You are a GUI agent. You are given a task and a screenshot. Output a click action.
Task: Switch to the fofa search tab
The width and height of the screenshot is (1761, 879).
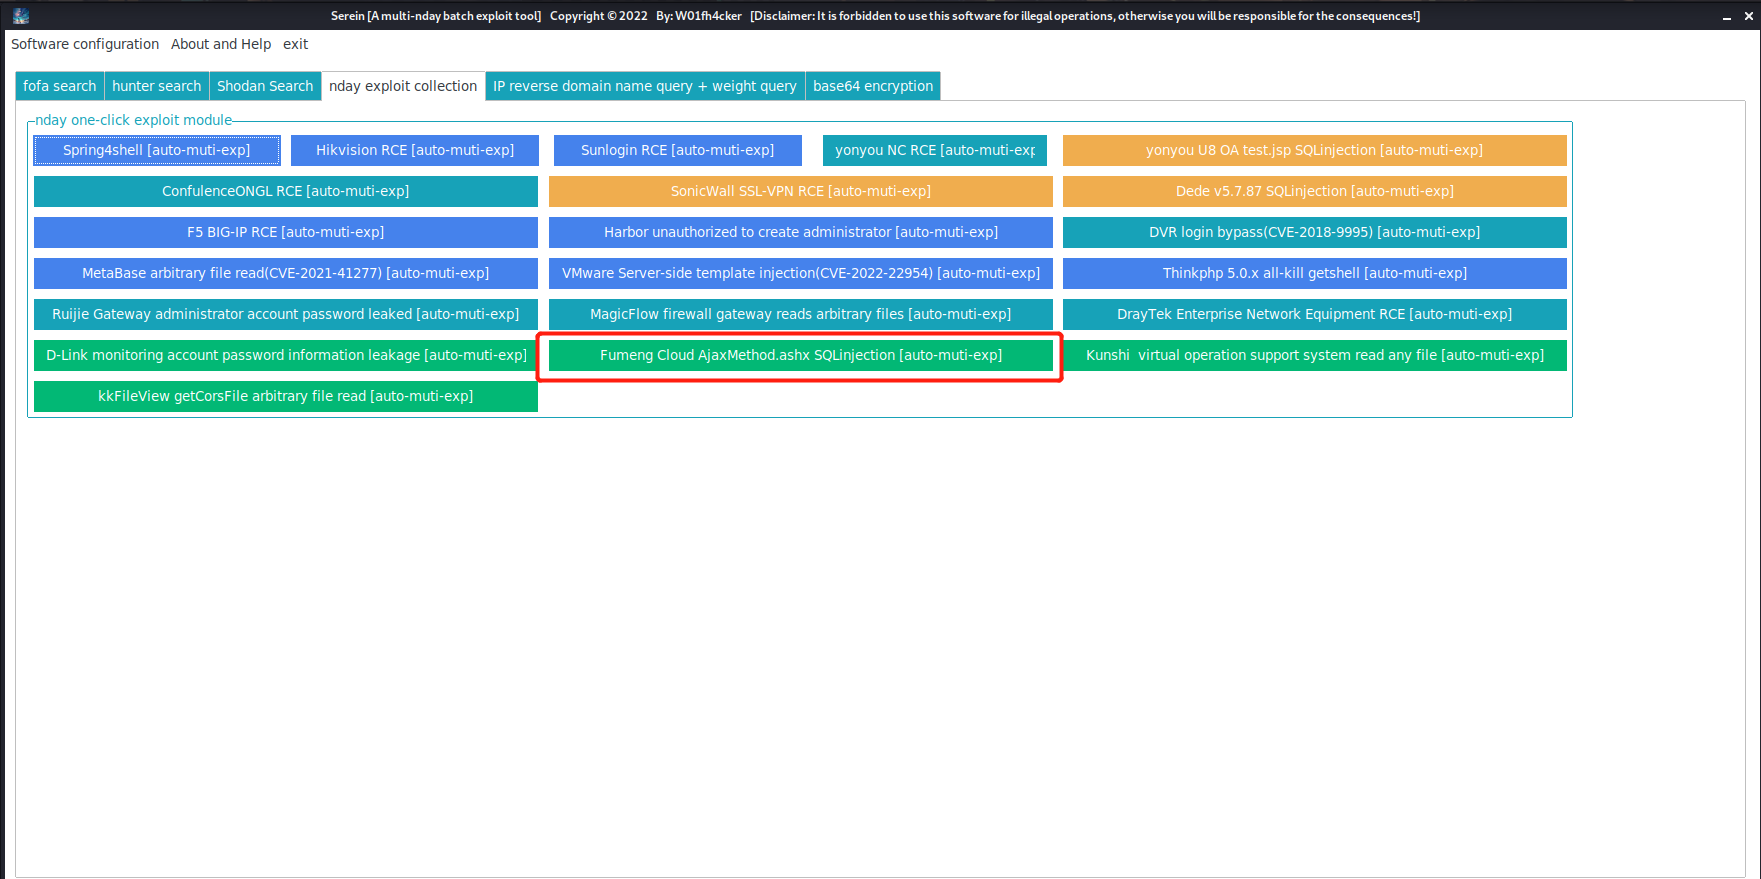click(60, 86)
